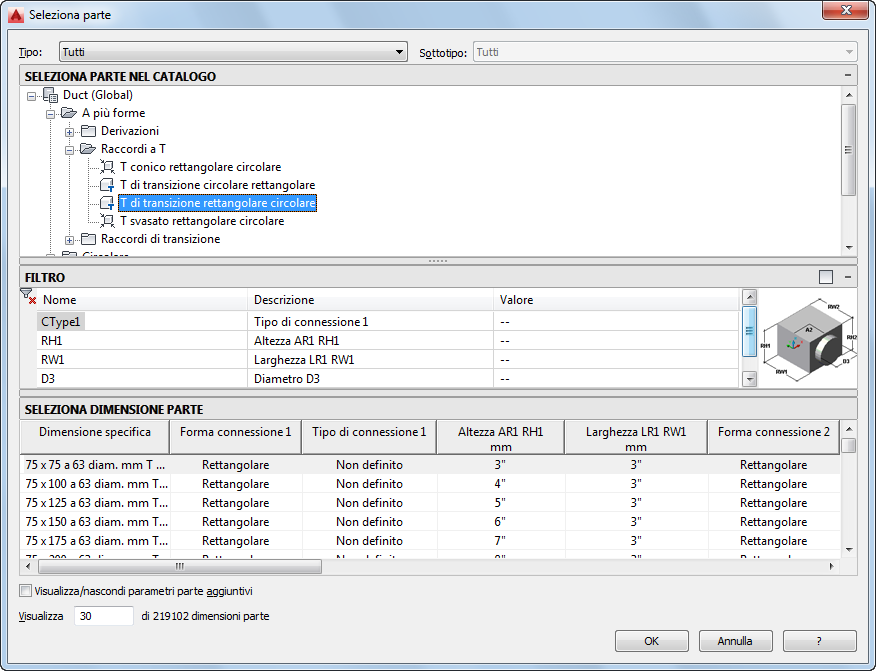This screenshot has height=671, width=876.
Task: Select the 75 x 100 a 63 diam. row
Action: coord(430,484)
